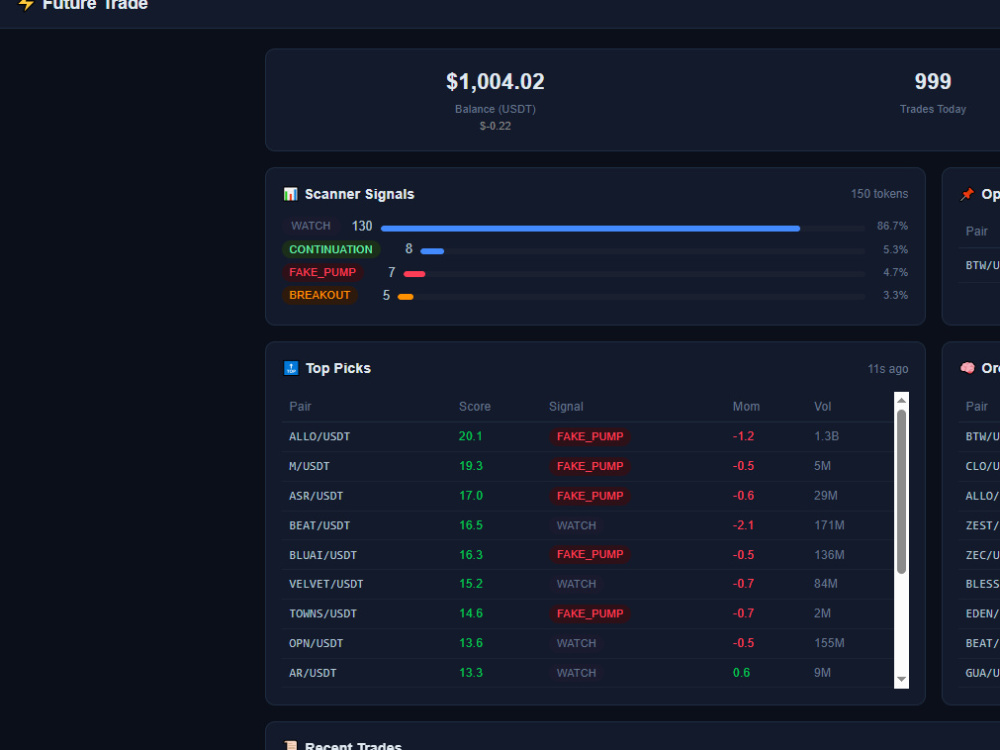Click EDEN pair in right panel
1000x750 pixels.
(982, 614)
